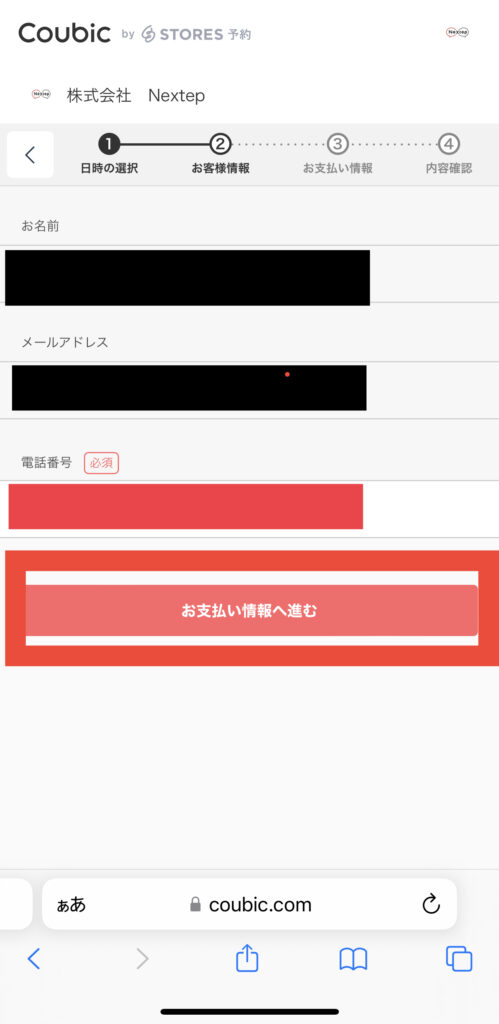Tap the Safari forward arrow
Image resolution: width=499 pixels, height=1024 pixels.
click(x=142, y=959)
